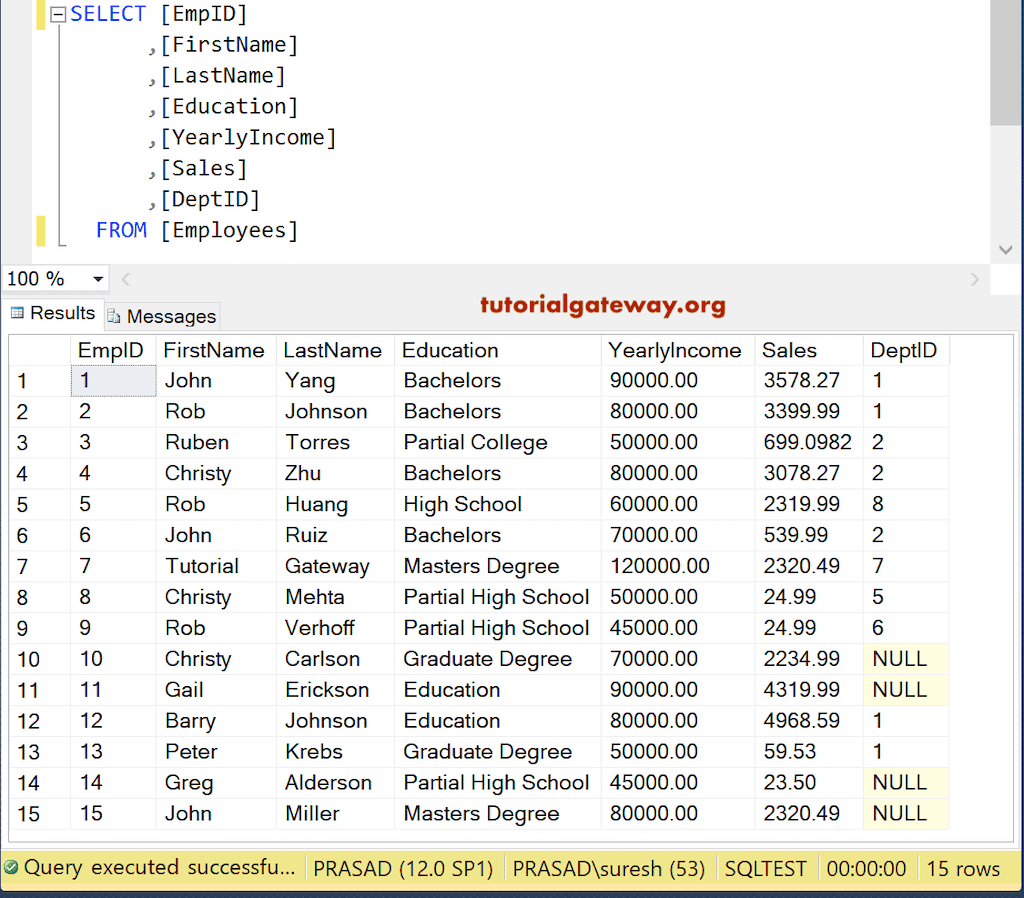Click [YearlyIncome] in the query editor

[x=248, y=138]
